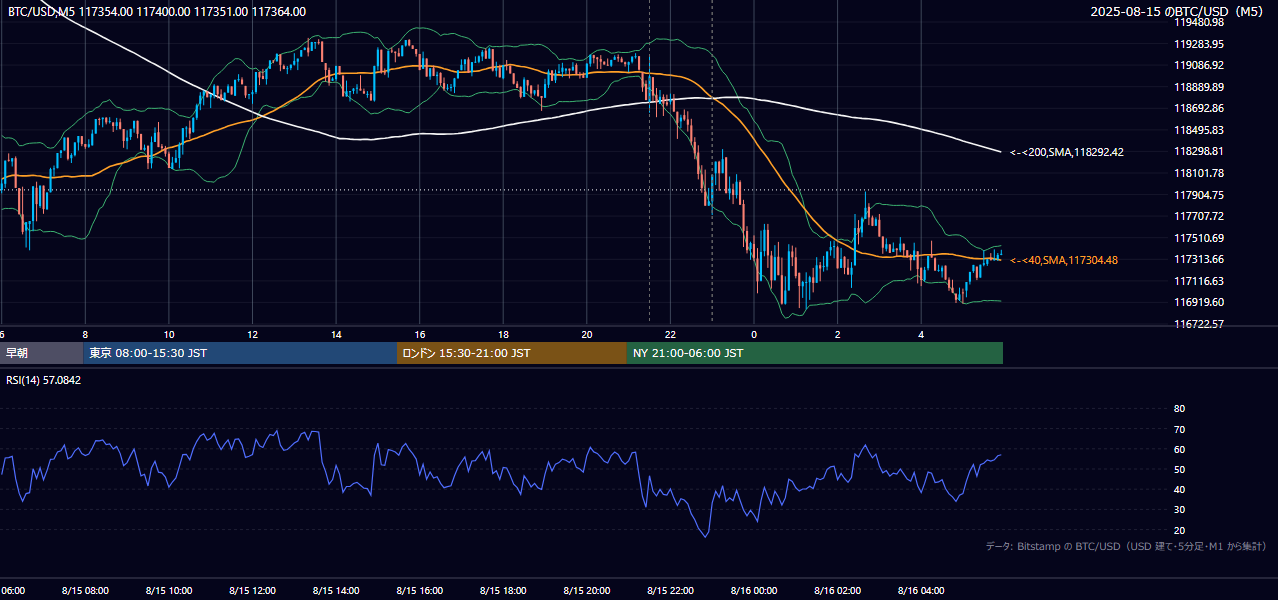1278x600 pixels.
Task: Click price axis label 117116.63
Action: point(1199,281)
